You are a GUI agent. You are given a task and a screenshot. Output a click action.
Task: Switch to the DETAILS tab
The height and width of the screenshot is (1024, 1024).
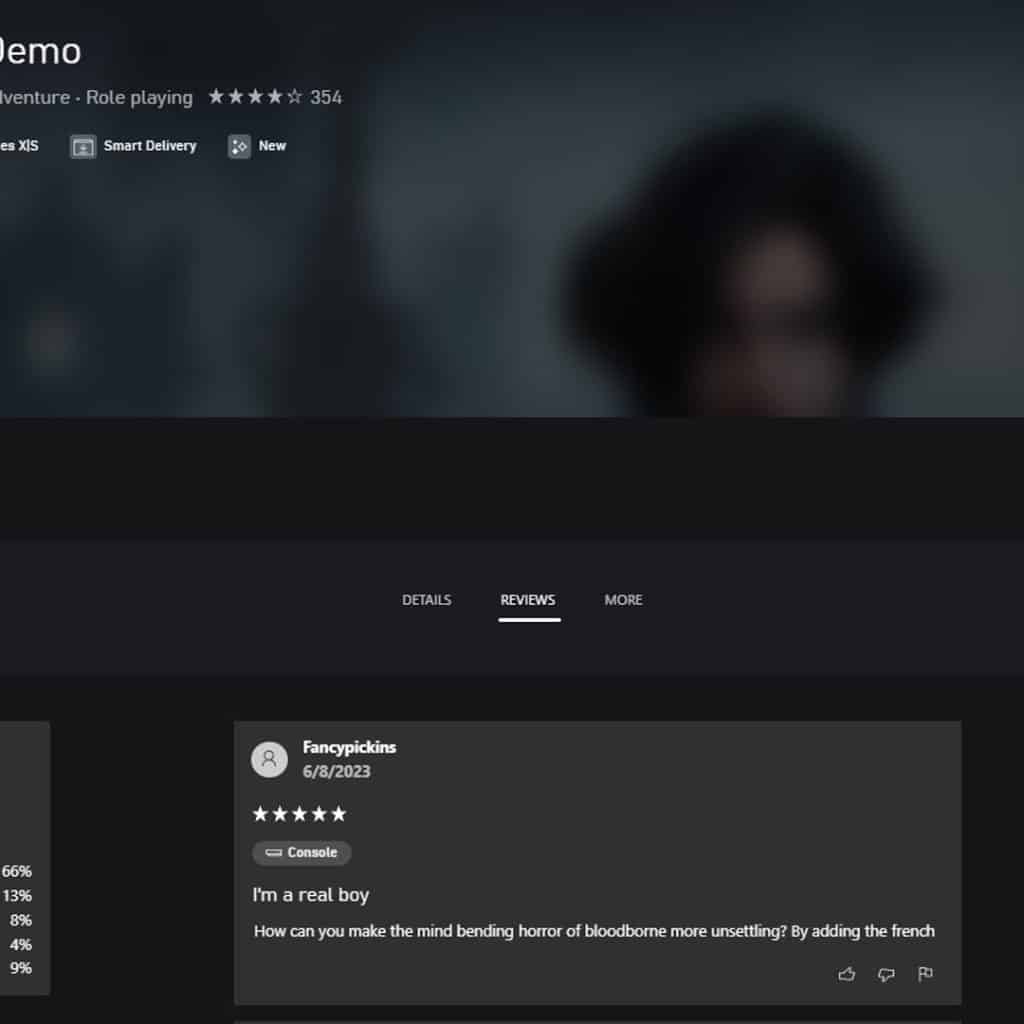click(x=426, y=600)
